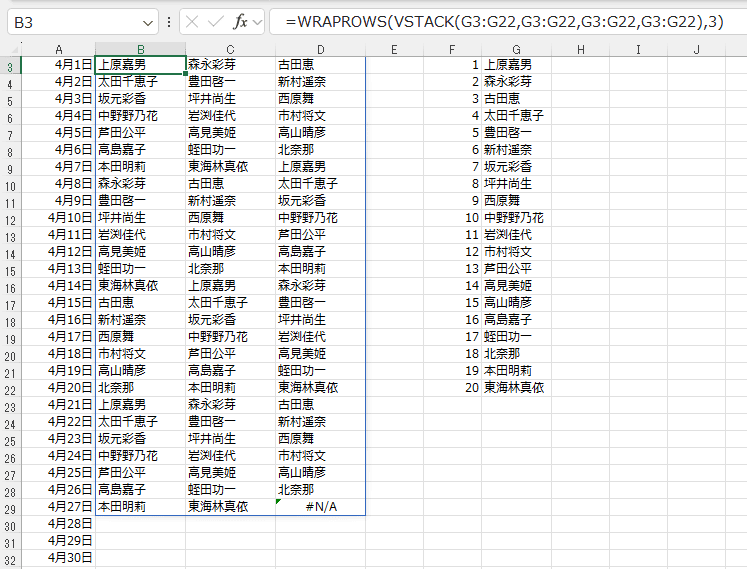Select the cell containing 4月1日
The width and height of the screenshot is (747, 569).
tap(60, 65)
